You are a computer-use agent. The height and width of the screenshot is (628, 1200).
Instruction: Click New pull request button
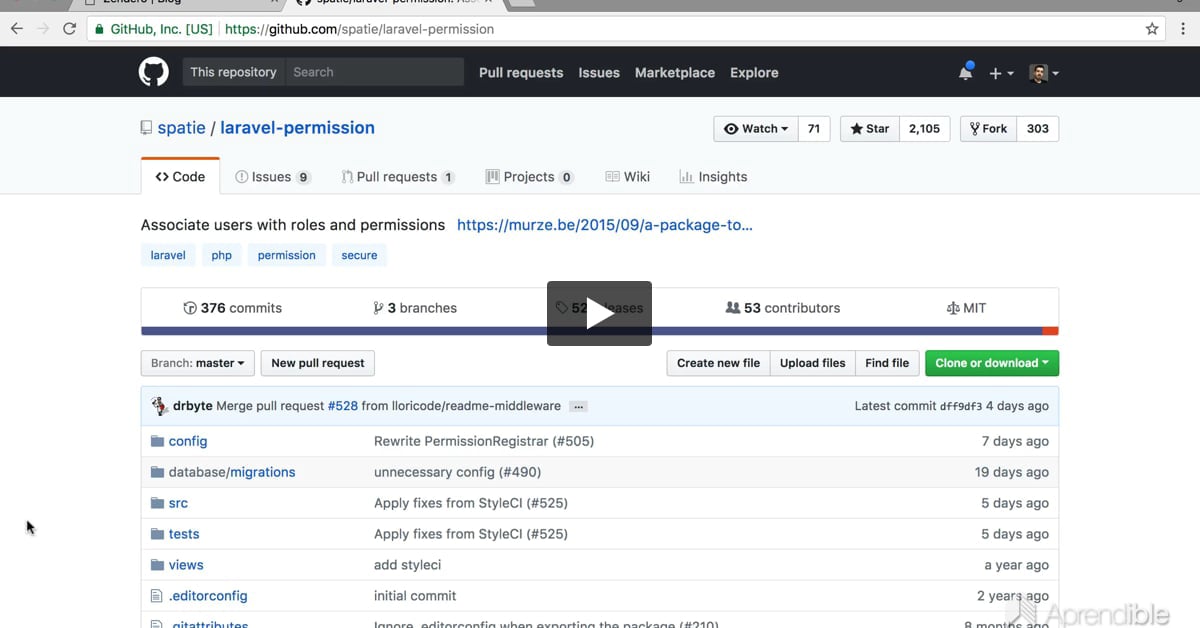pyautogui.click(x=318, y=363)
